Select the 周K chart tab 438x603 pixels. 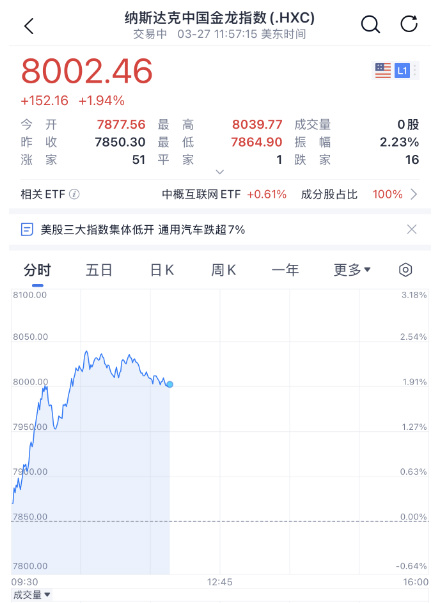[223, 270]
